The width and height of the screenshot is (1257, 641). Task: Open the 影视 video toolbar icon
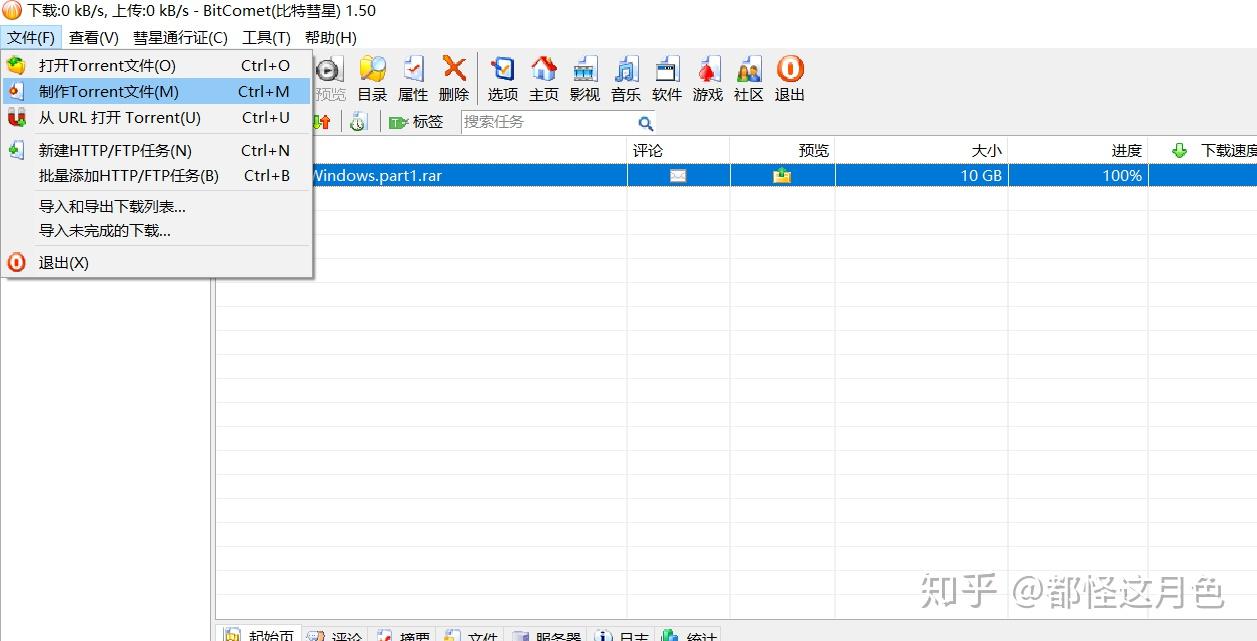coord(585,78)
